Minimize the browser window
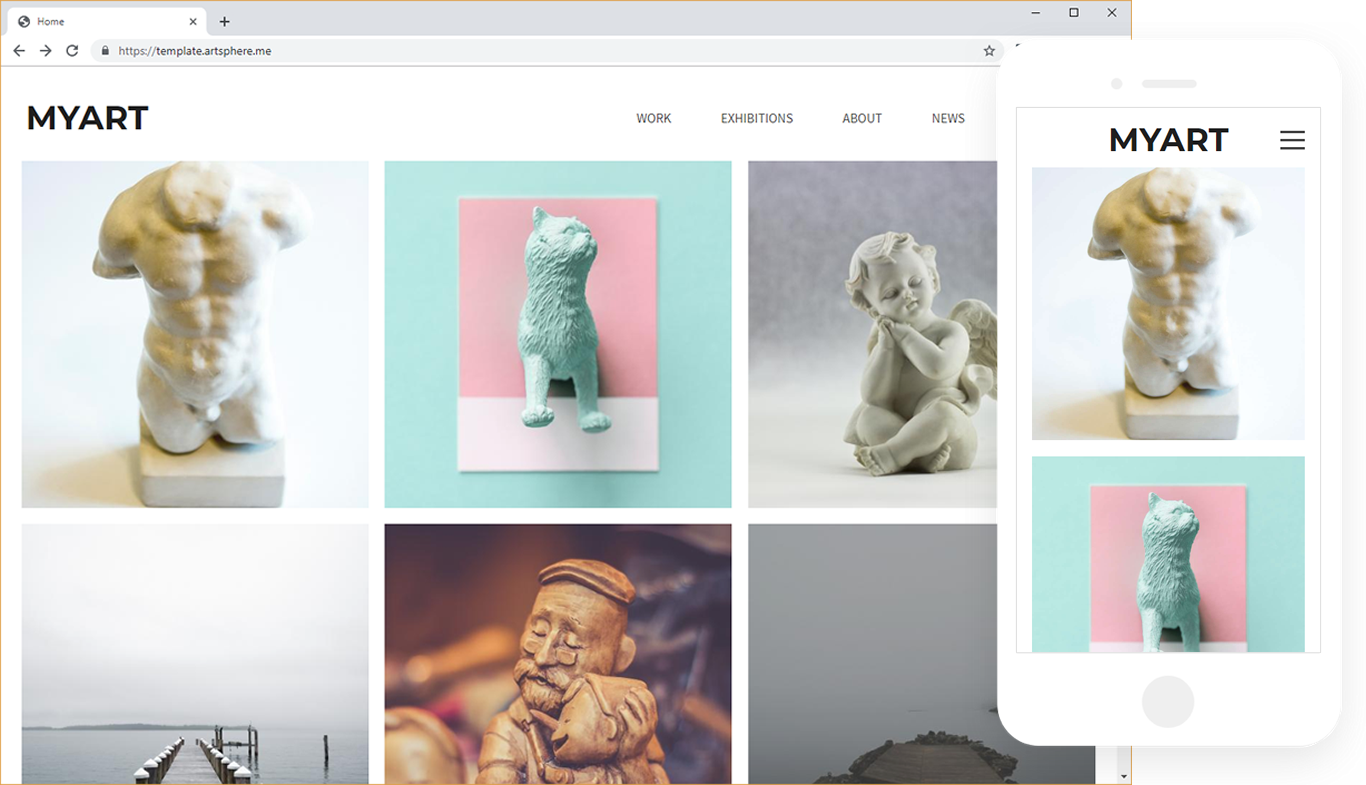Screen dimensions: 1366x785 tap(1036, 13)
